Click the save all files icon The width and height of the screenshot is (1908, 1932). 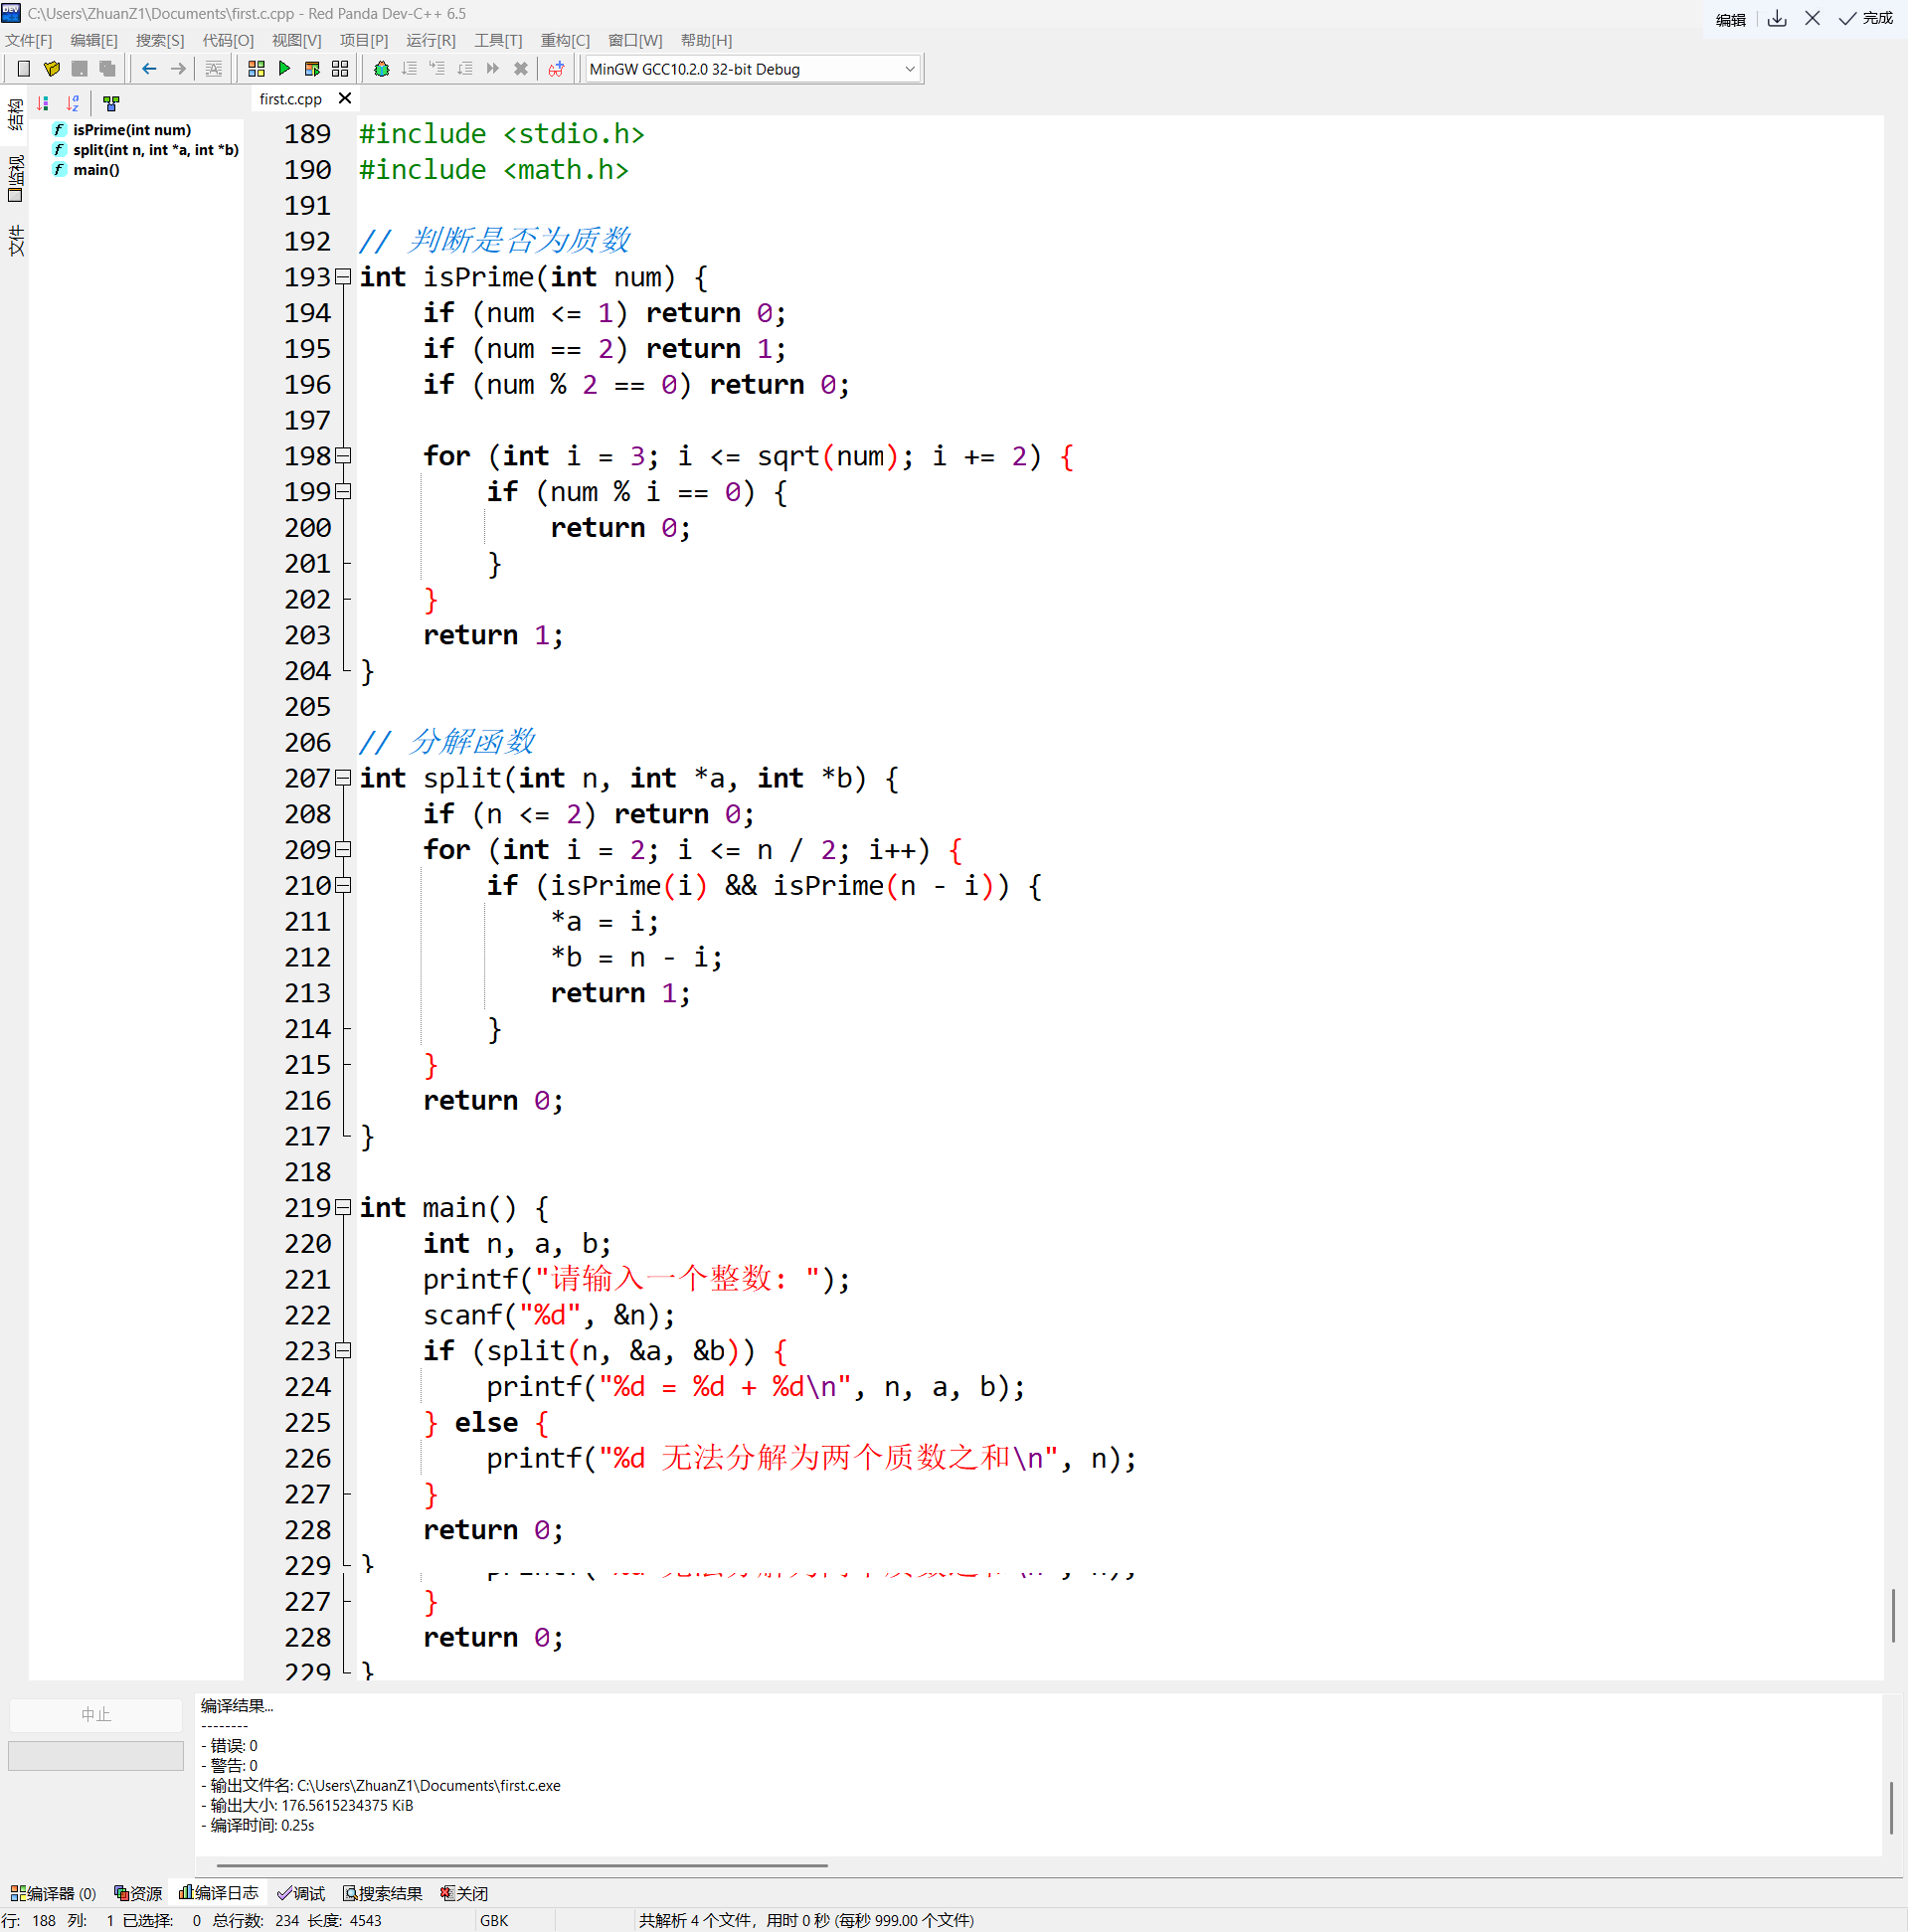[108, 69]
